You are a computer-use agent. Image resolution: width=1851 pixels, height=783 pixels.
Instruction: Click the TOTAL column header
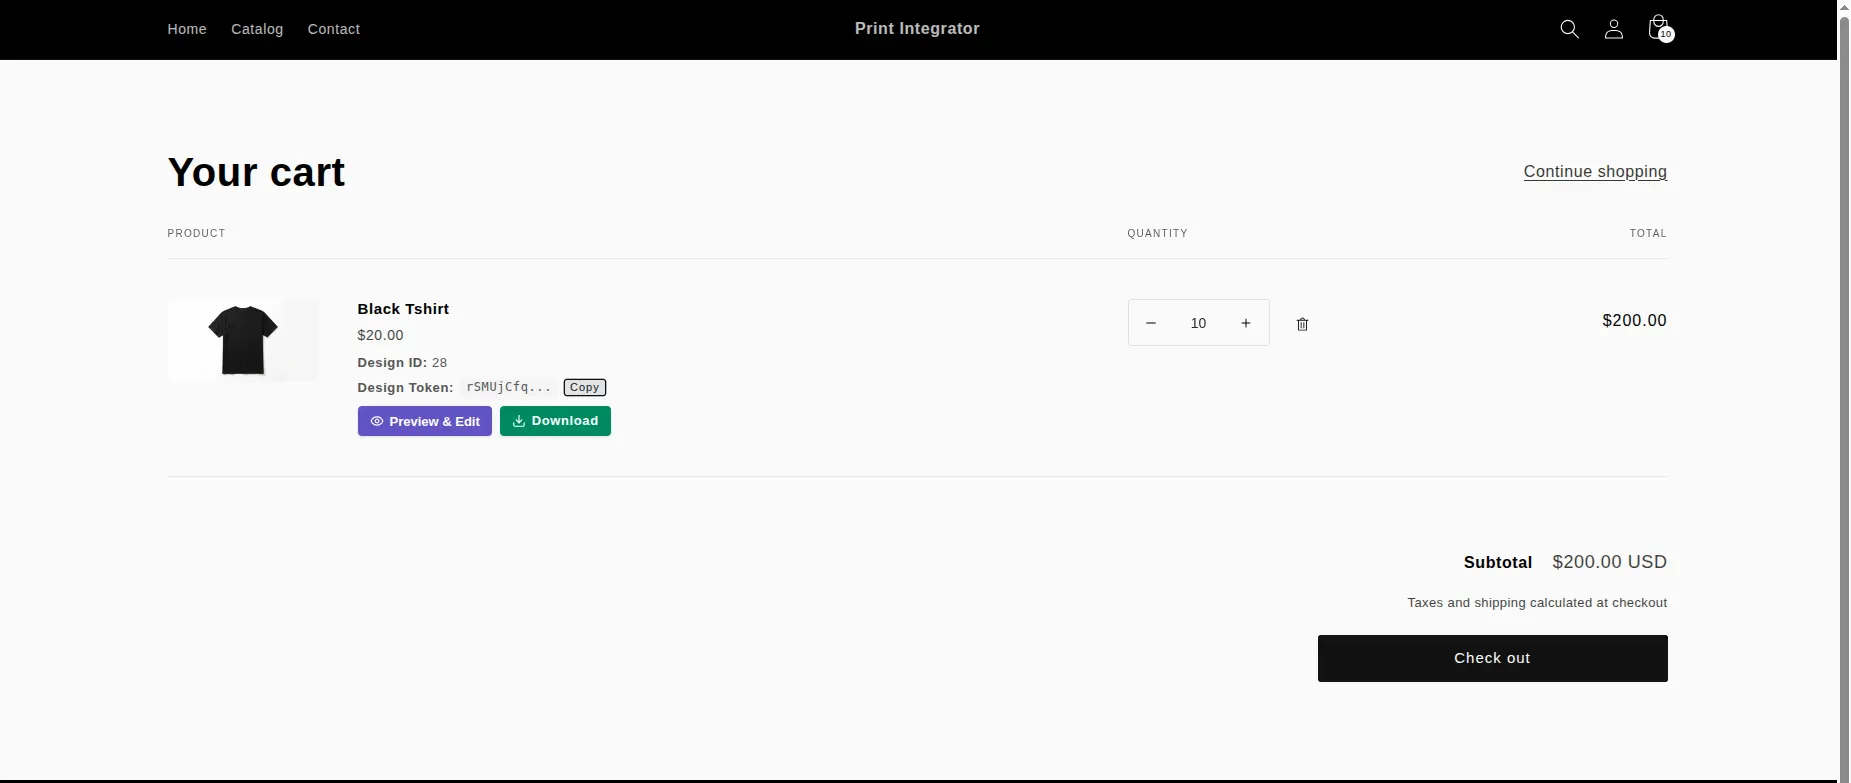coord(1648,233)
